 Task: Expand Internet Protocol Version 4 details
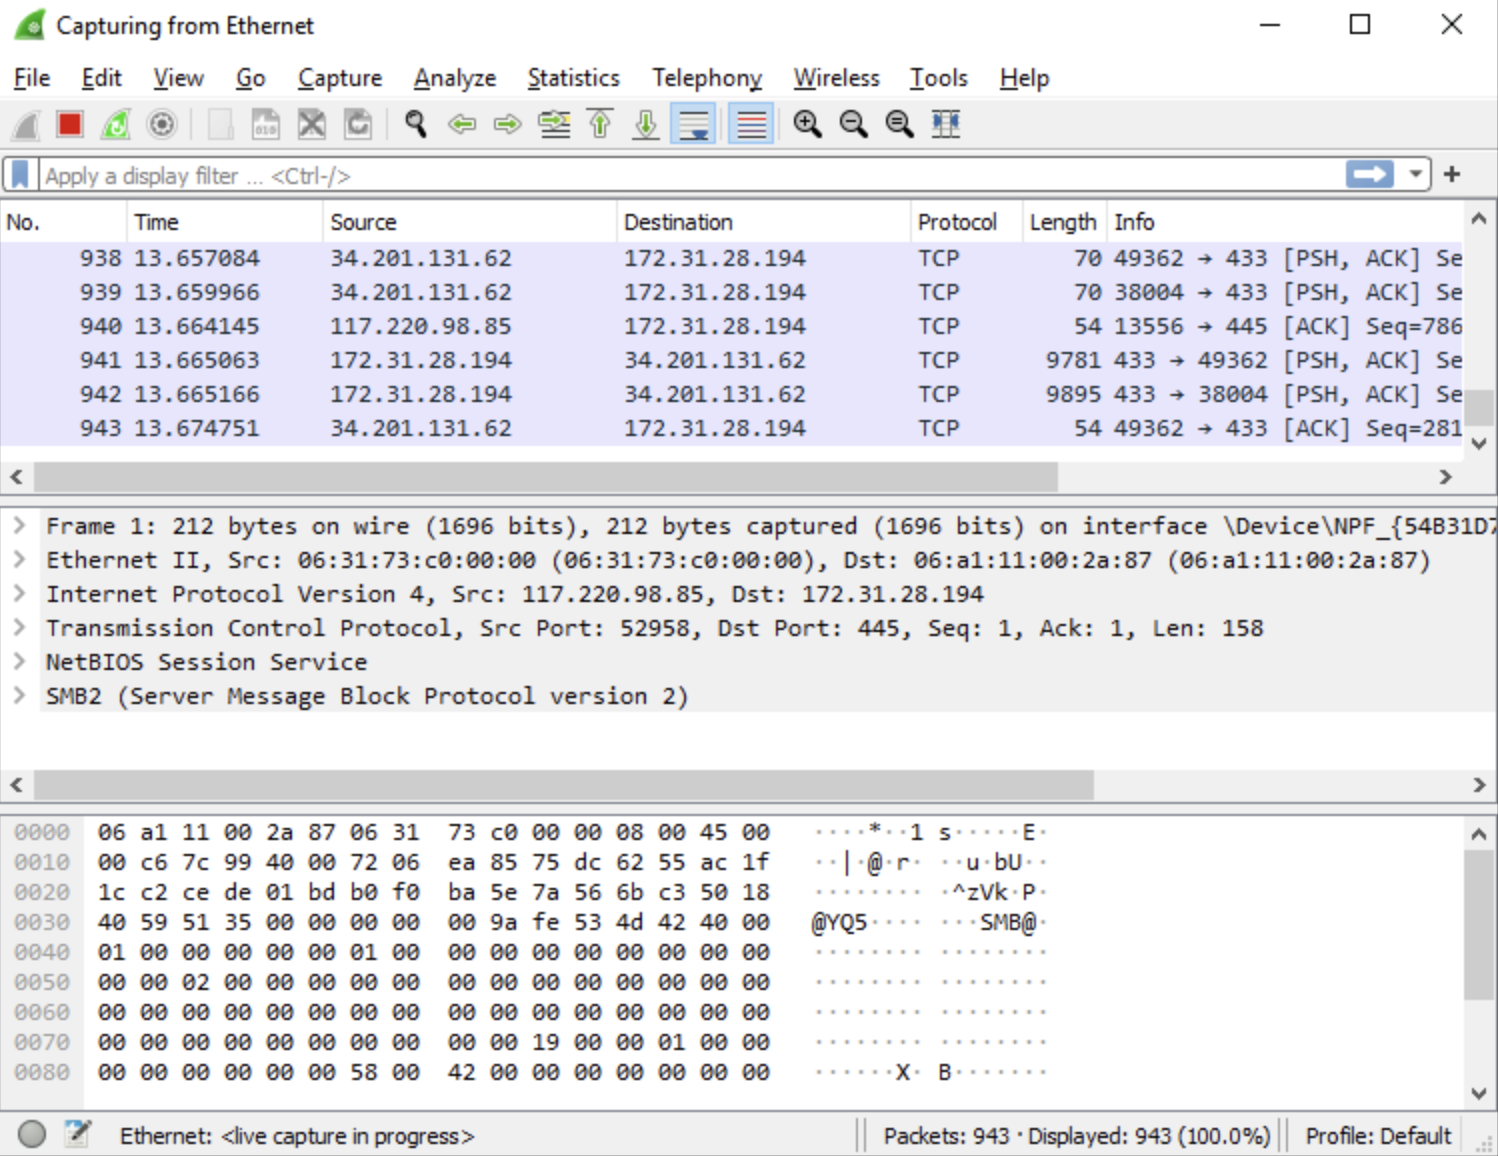[x=19, y=593]
